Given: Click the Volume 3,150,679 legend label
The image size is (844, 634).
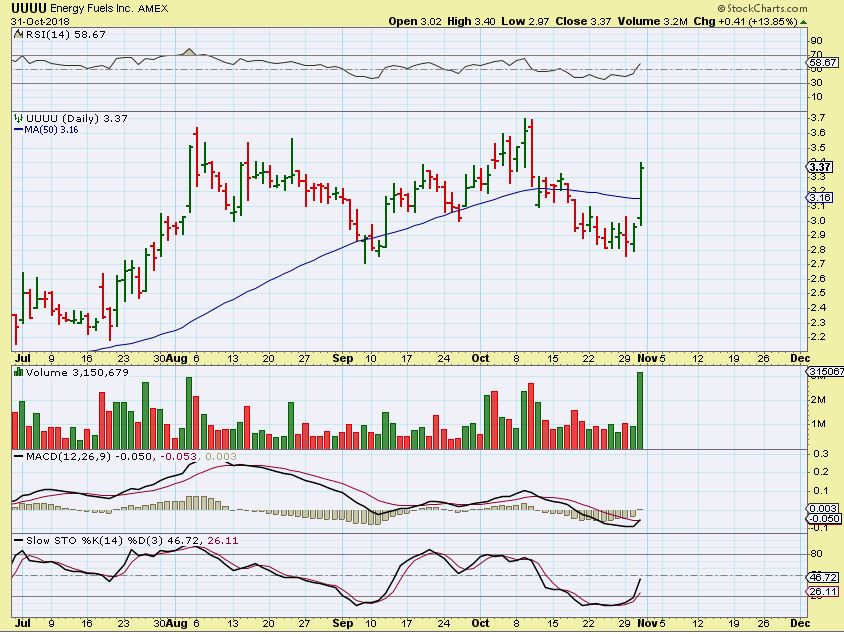Looking at the screenshot, I should pyautogui.click(x=78, y=372).
